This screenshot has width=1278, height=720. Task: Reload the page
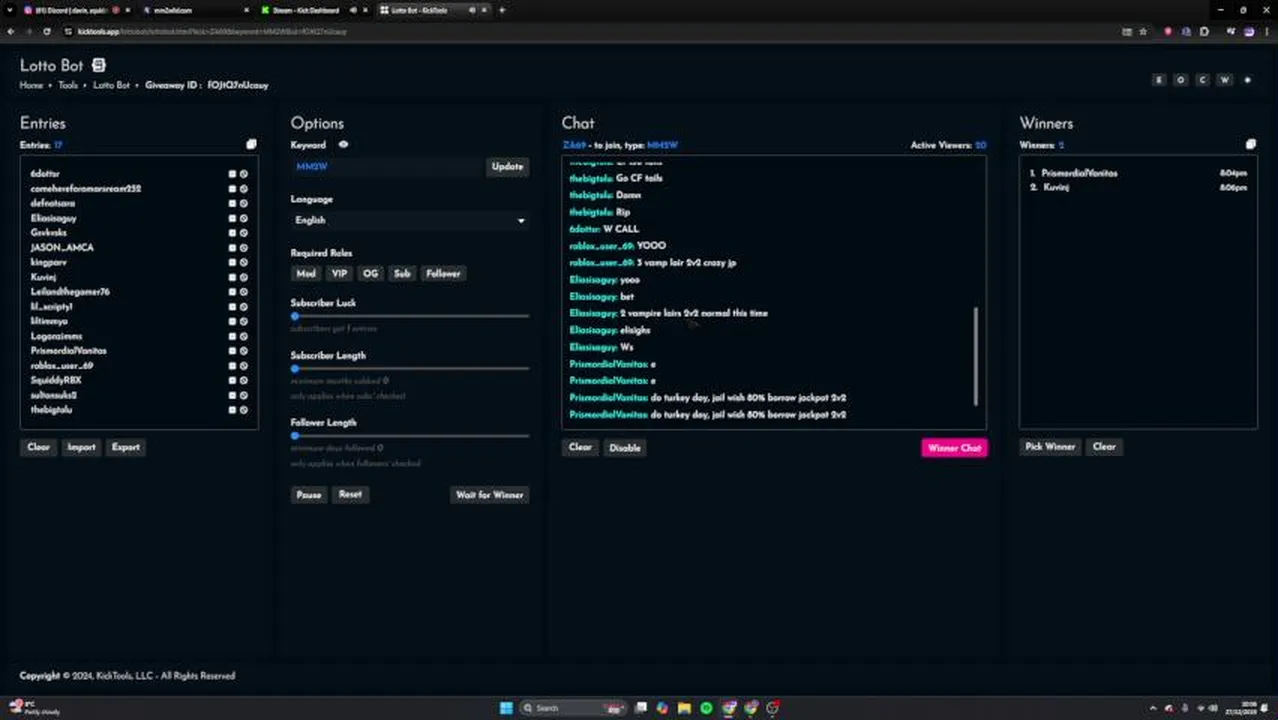46,31
